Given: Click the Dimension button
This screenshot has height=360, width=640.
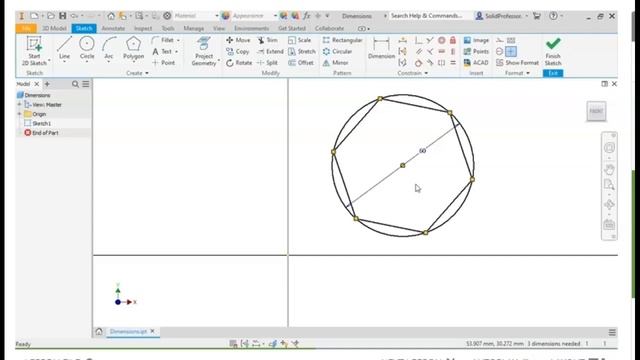Looking at the screenshot, I should [x=381, y=48].
